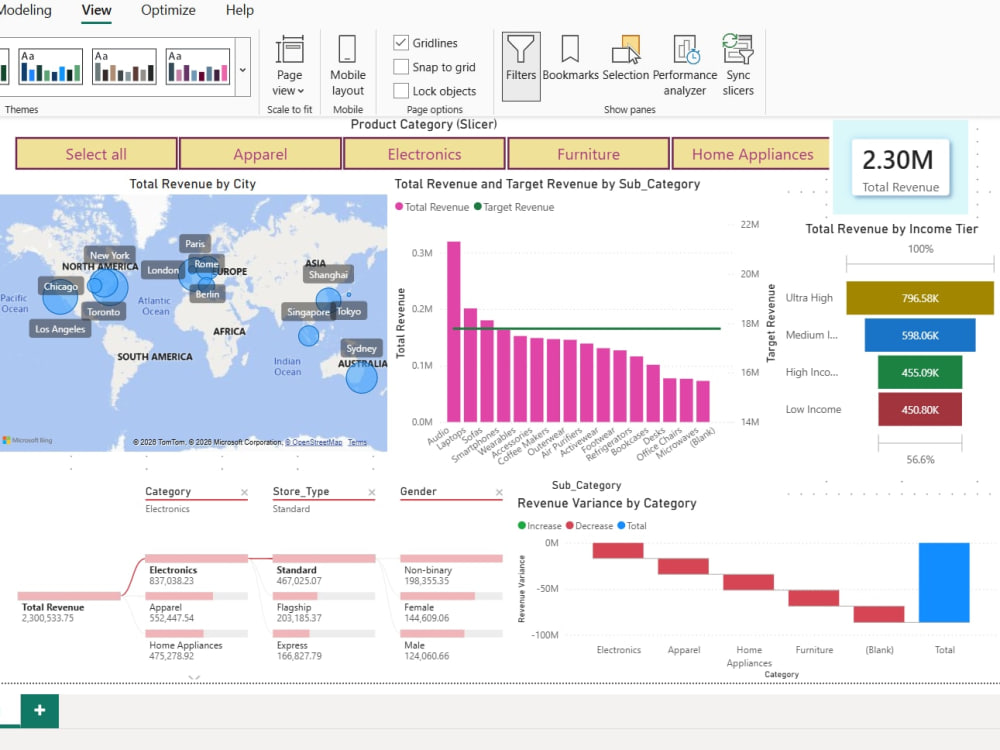Viewport: 1000px width, 750px height.
Task: Remove the Store_Type level from decomposition tree
Action: 372,492
